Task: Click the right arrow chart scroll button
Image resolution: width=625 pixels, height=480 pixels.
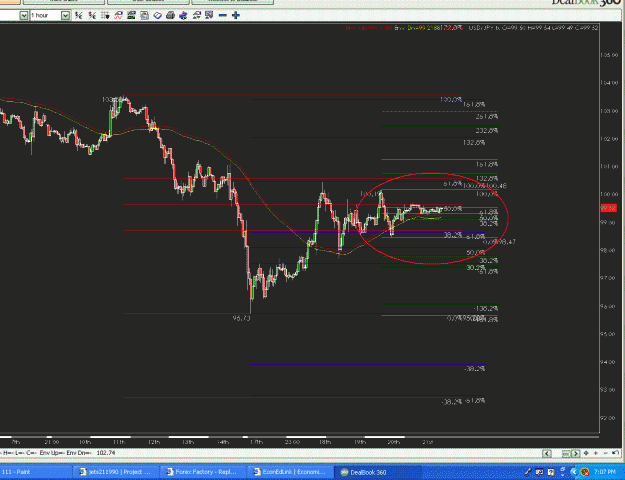Action: click(576, 453)
